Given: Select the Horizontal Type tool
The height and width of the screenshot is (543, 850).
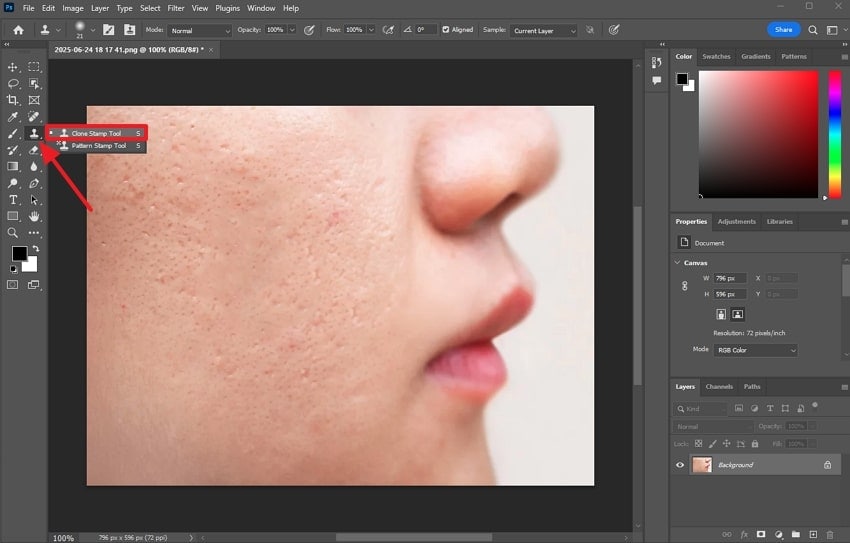Looking at the screenshot, I should point(12,200).
